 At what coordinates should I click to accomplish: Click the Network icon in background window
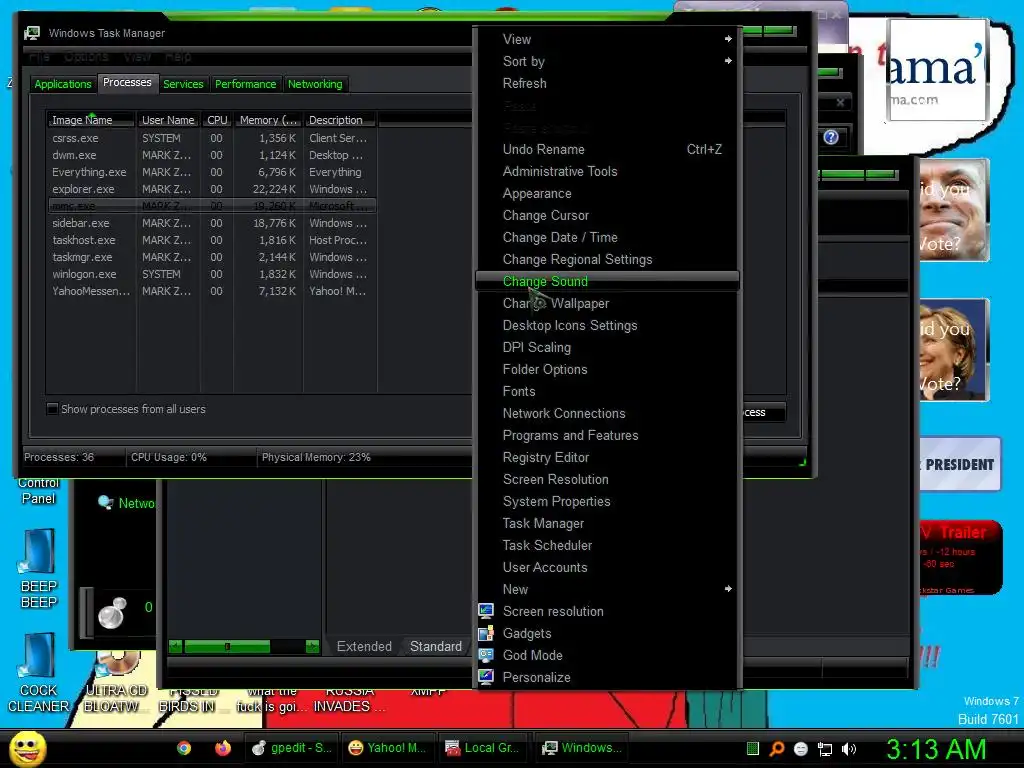point(106,503)
